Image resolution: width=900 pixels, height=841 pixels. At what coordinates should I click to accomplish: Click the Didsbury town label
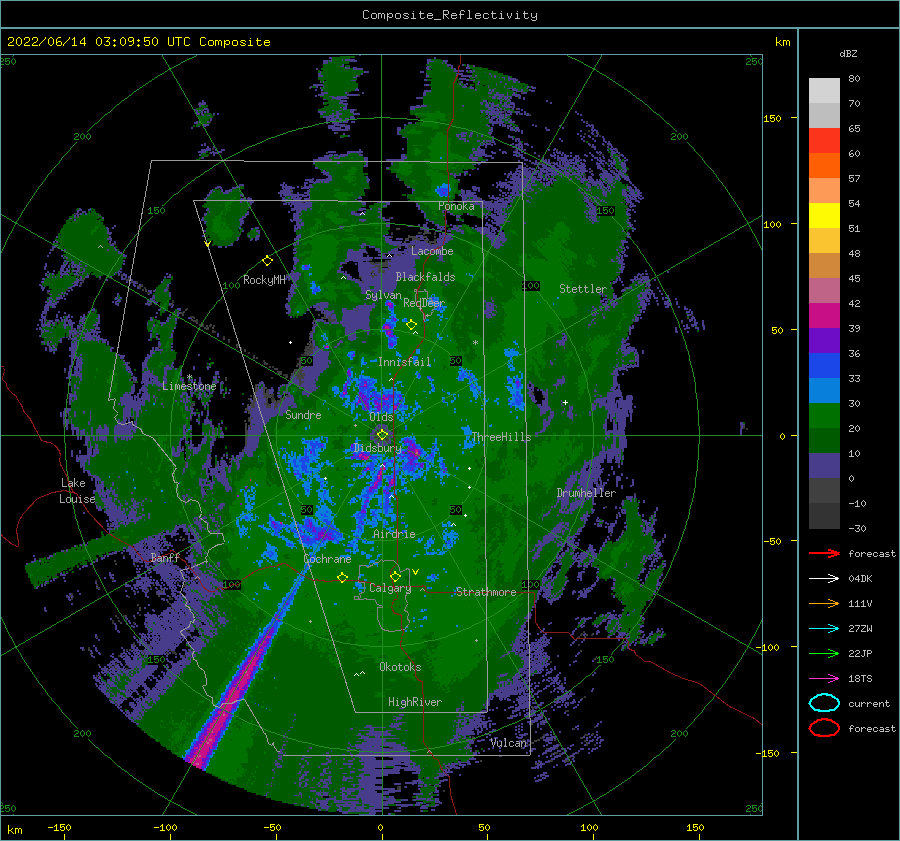pos(378,448)
